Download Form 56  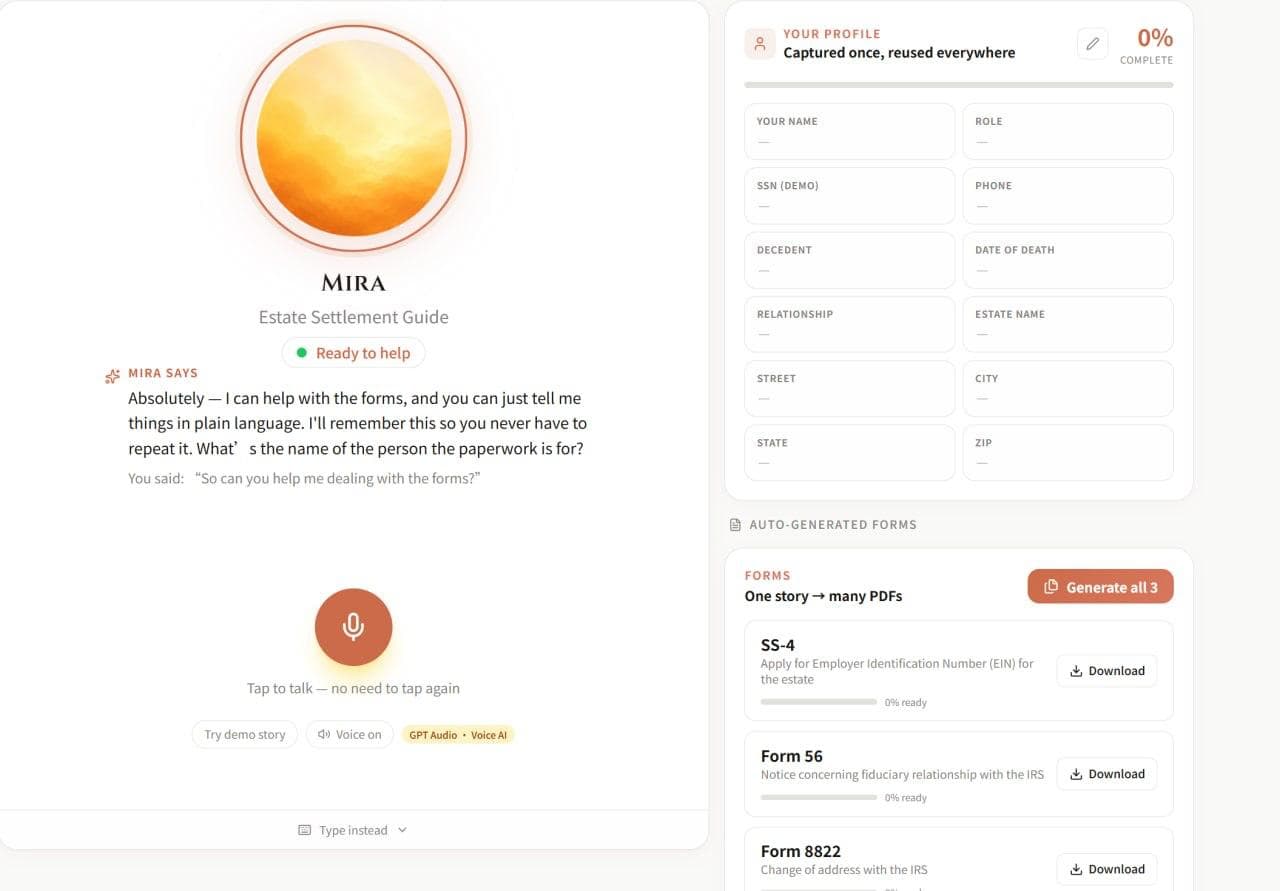1107,774
